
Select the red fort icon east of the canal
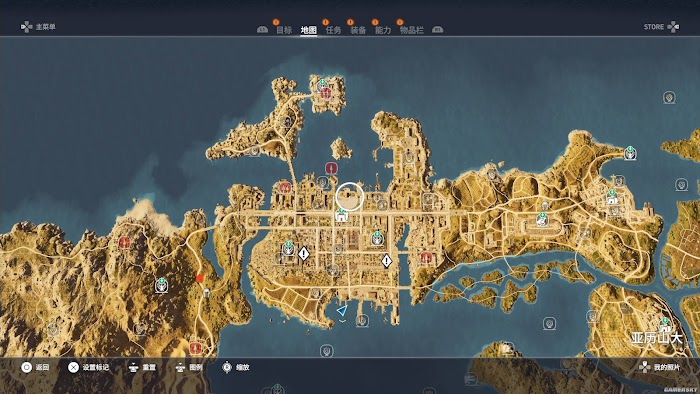click(x=427, y=257)
